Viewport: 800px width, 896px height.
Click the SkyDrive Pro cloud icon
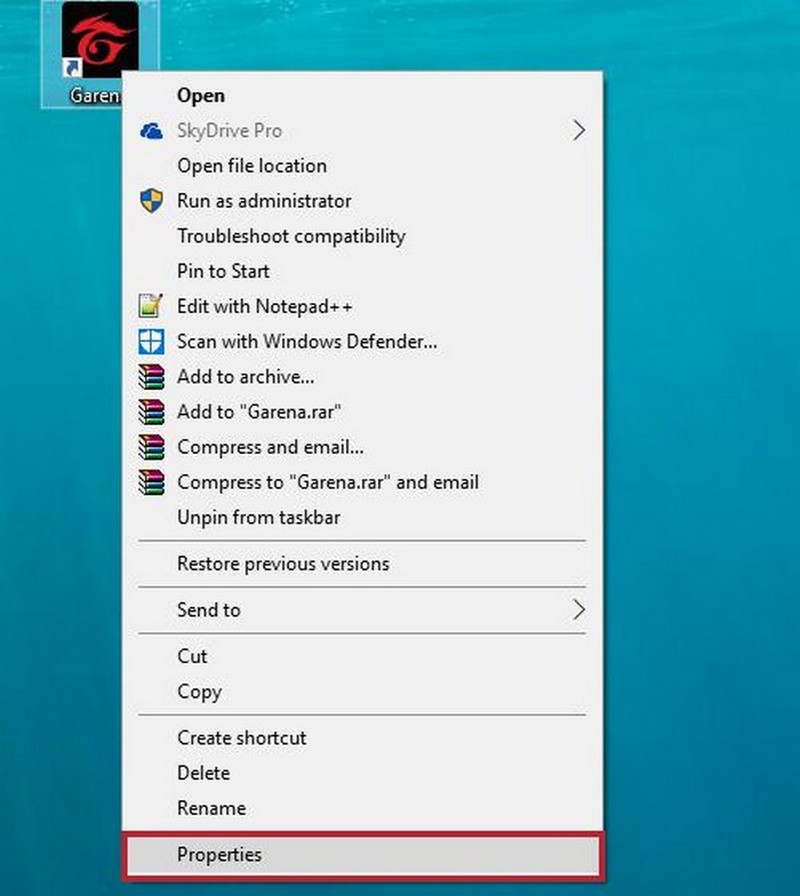[x=151, y=131]
